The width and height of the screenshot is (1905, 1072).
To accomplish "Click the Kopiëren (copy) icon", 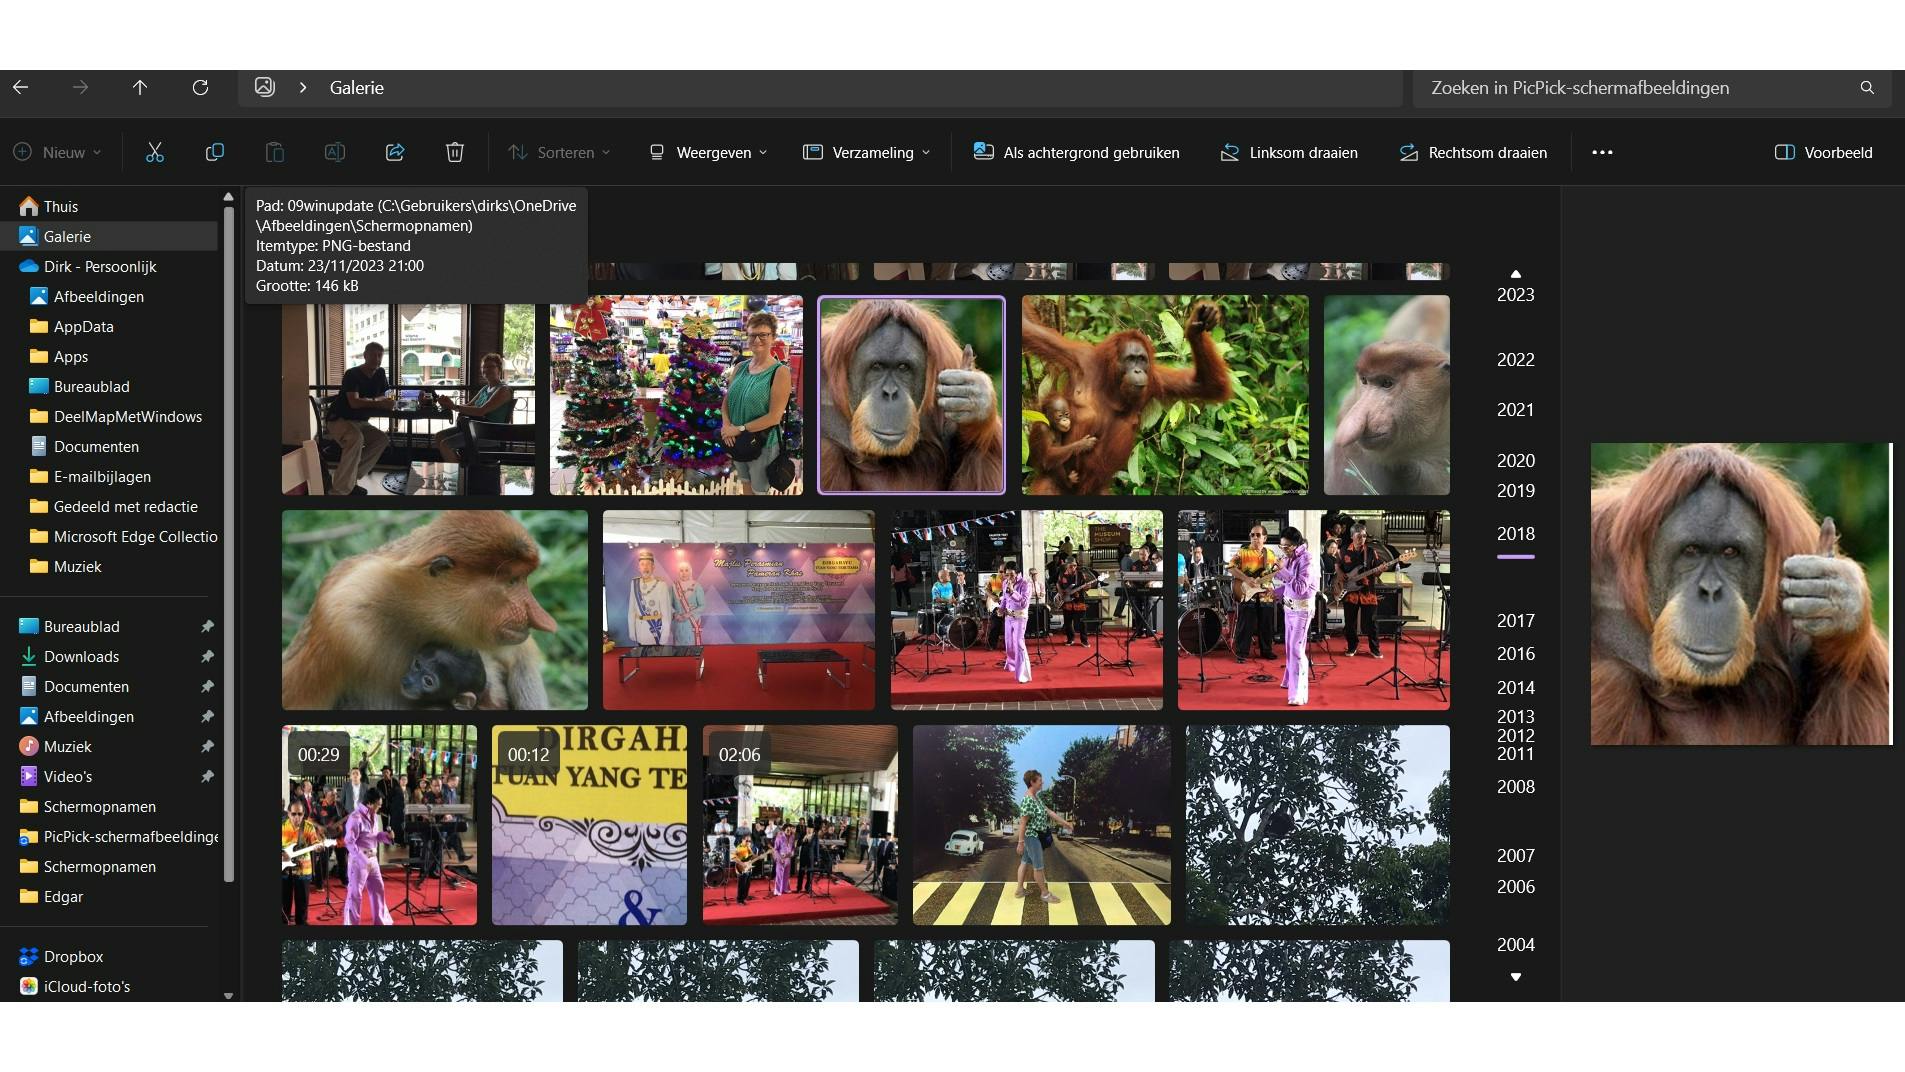I will pyautogui.click(x=214, y=152).
